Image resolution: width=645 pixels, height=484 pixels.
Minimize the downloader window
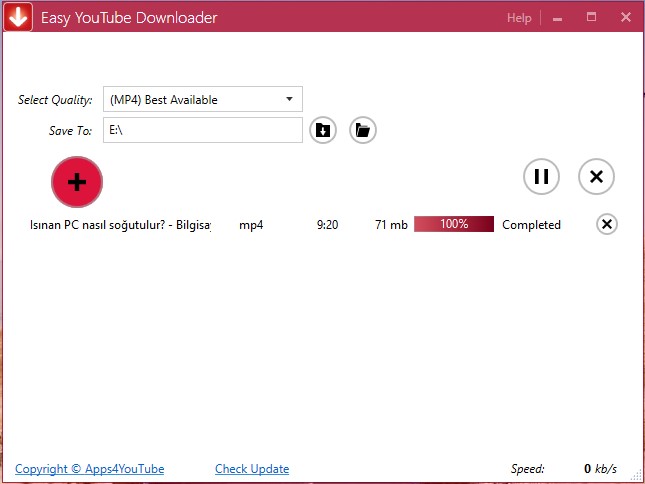click(x=557, y=18)
